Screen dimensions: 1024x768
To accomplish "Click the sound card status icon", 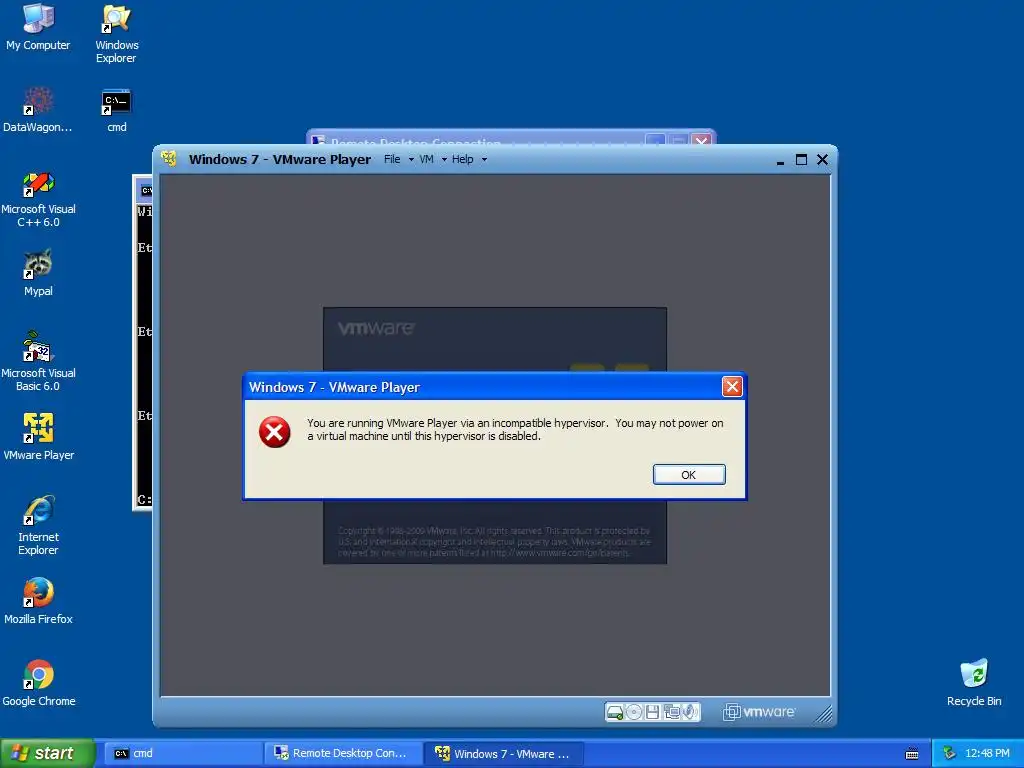I will pyautogui.click(x=690, y=712).
